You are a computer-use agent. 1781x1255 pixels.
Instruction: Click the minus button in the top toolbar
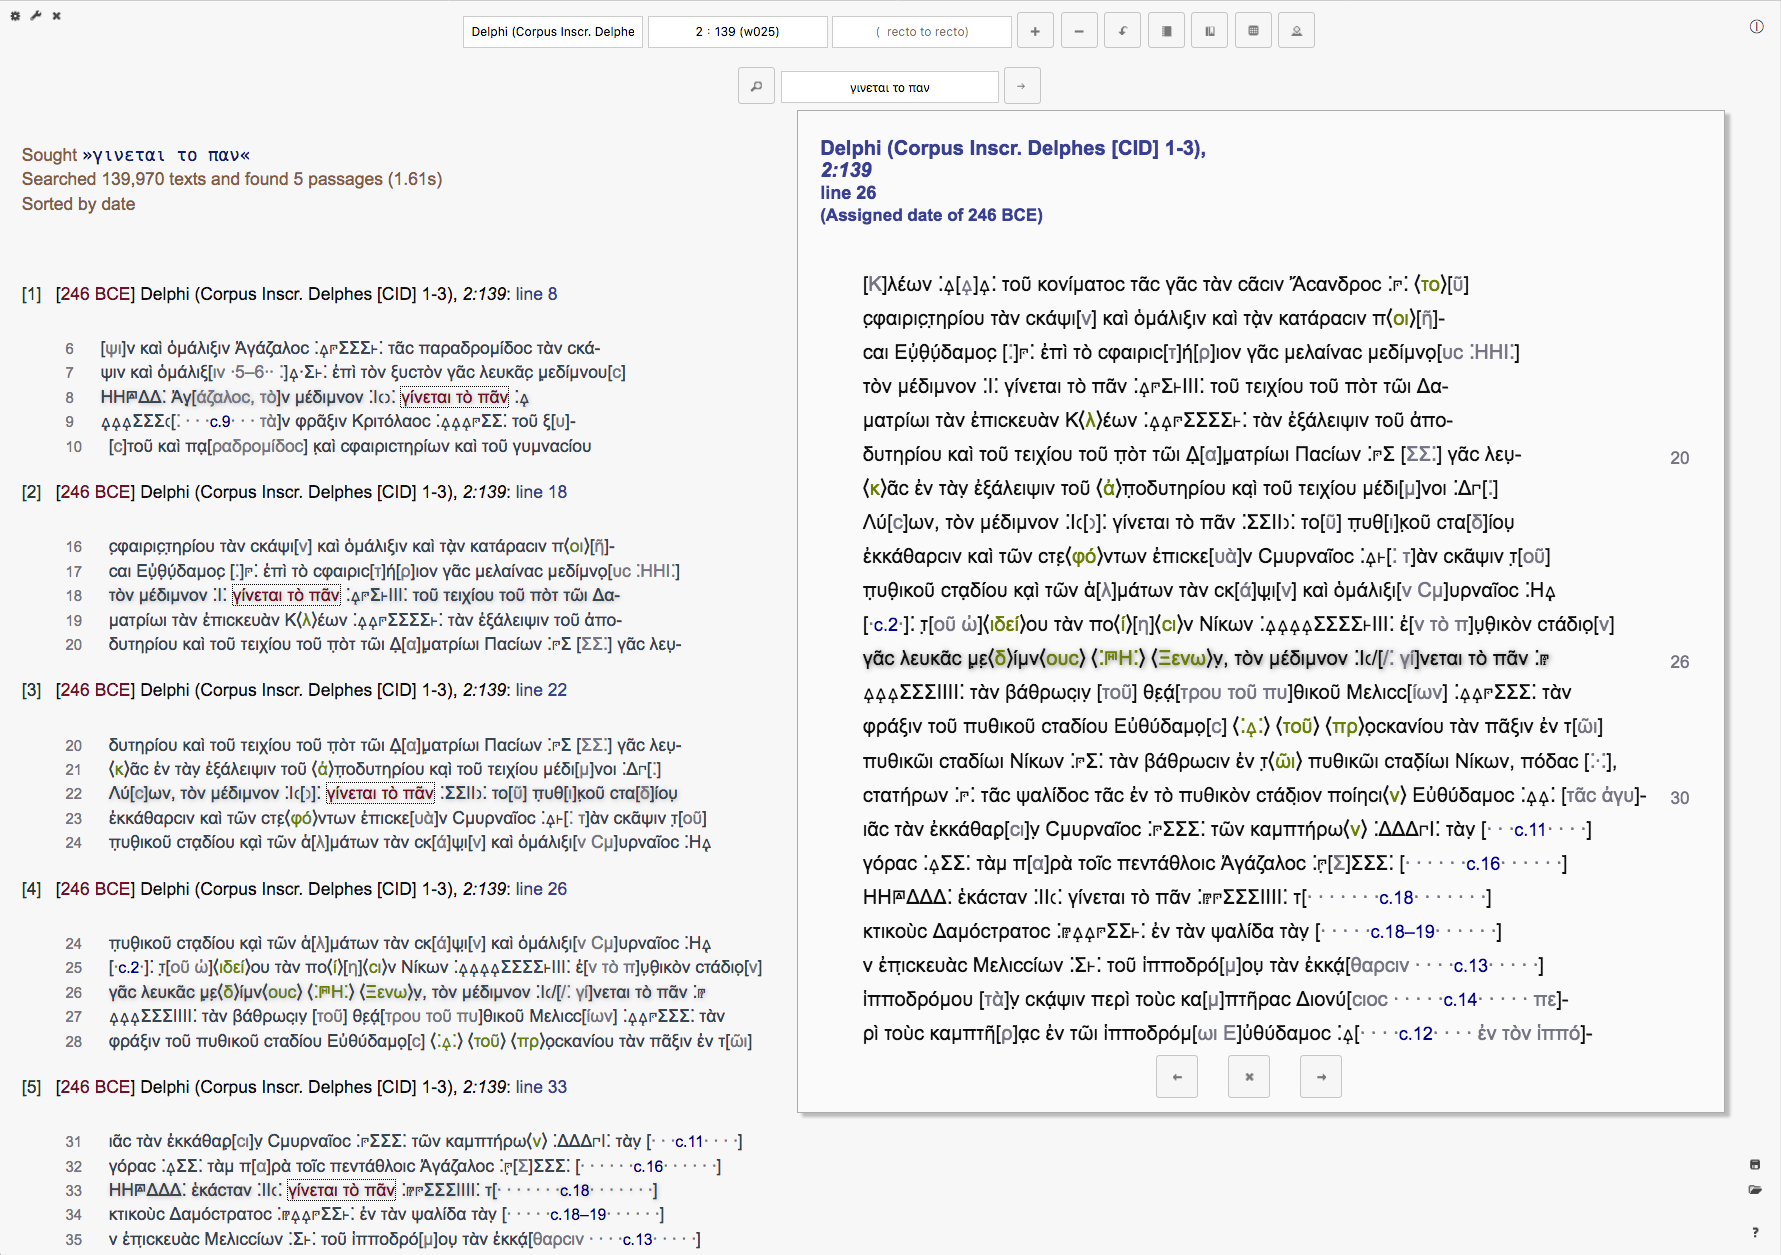1079,31
